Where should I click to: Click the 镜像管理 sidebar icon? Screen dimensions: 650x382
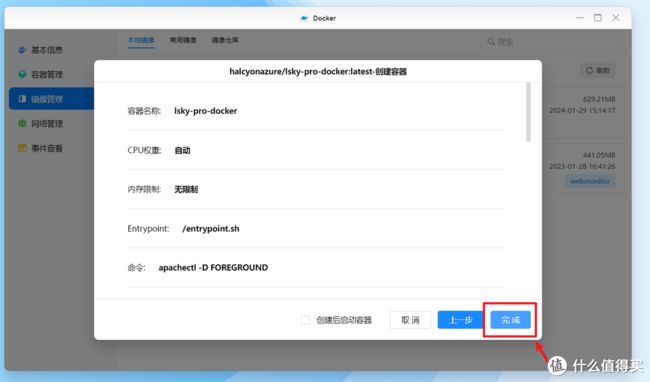(x=22, y=99)
